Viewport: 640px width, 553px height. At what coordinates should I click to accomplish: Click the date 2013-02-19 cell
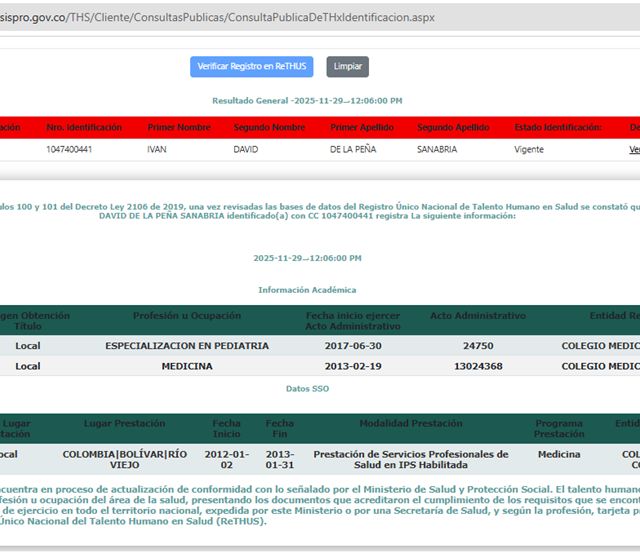click(x=353, y=366)
